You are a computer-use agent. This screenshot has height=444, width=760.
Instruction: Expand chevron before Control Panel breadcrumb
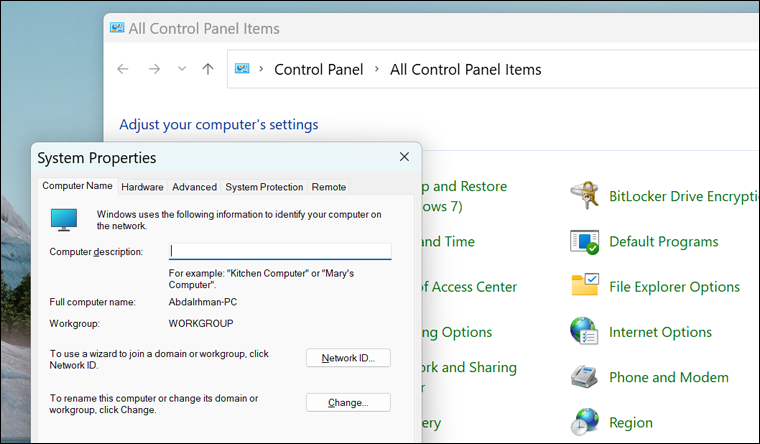point(262,69)
